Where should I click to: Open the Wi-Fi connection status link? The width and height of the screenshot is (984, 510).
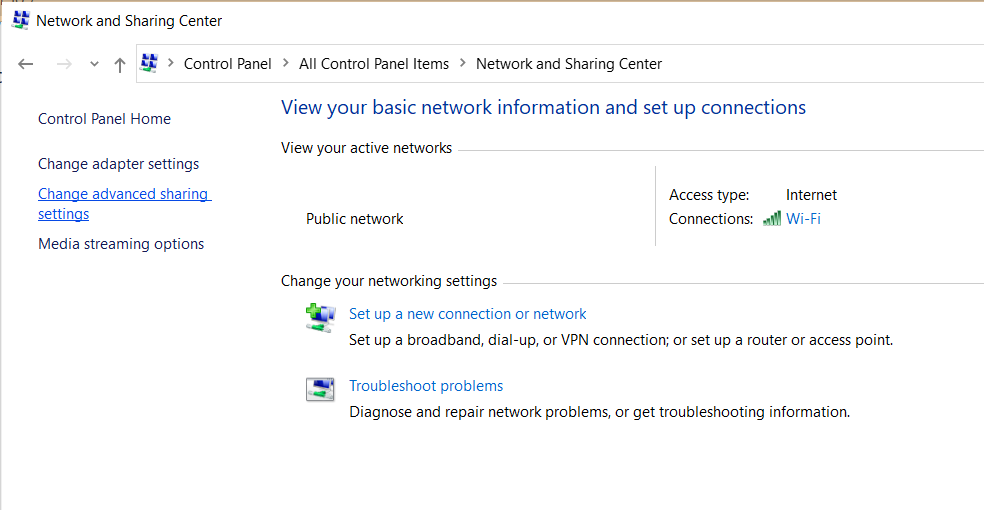click(x=803, y=219)
